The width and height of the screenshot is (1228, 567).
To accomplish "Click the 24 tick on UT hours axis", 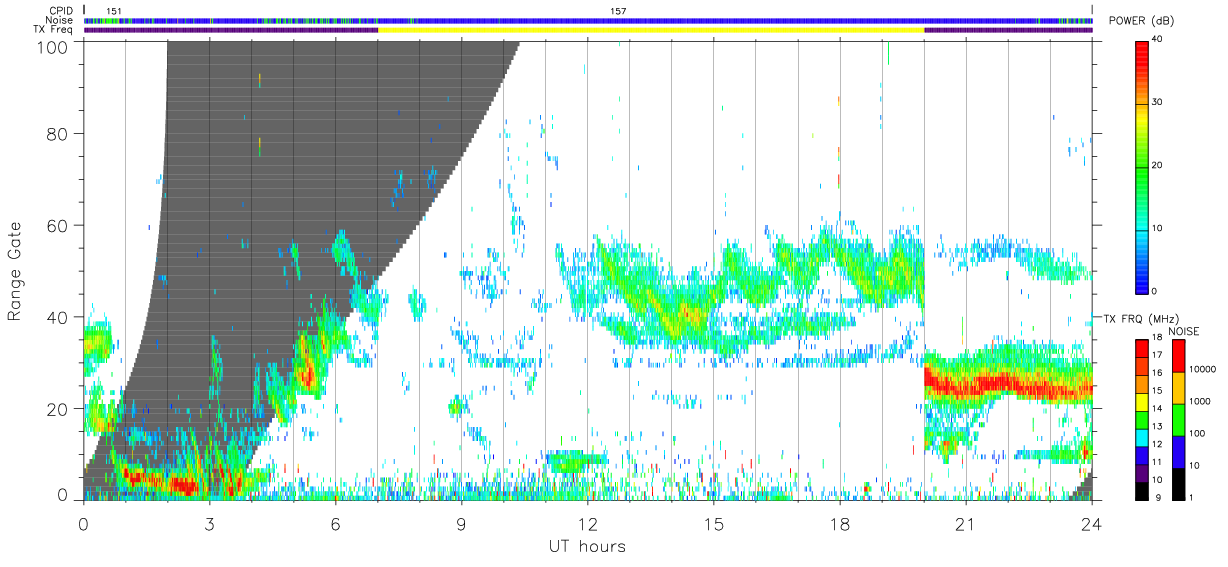I will click(1092, 524).
